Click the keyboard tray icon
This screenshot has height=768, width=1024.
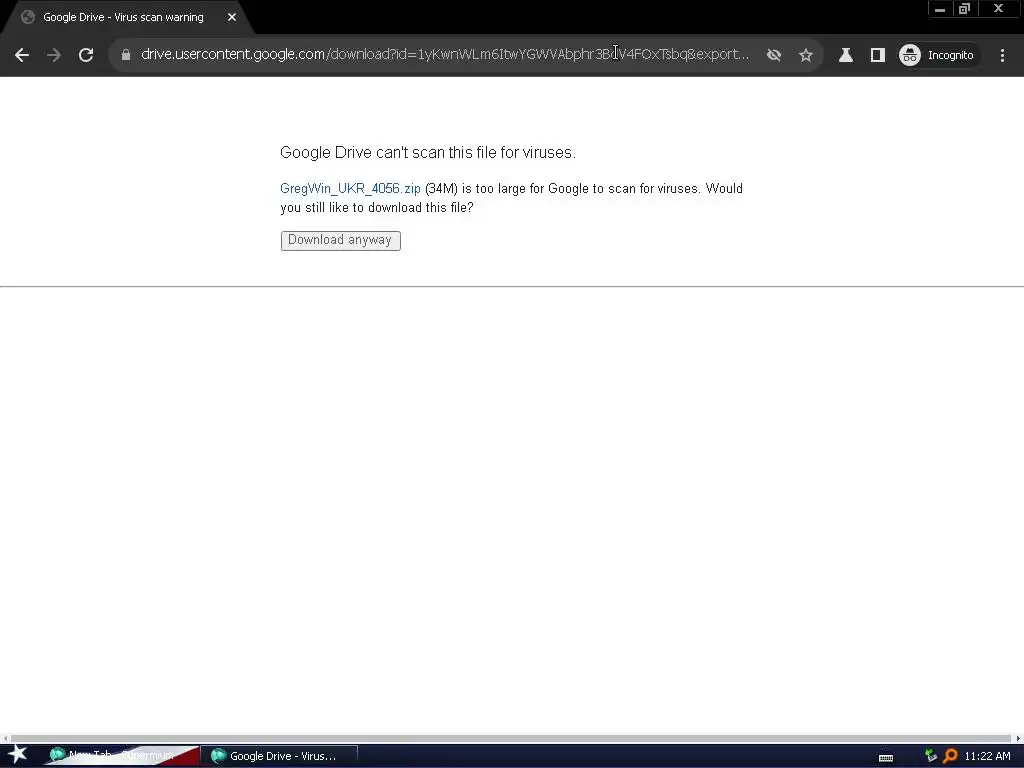pos(886,758)
